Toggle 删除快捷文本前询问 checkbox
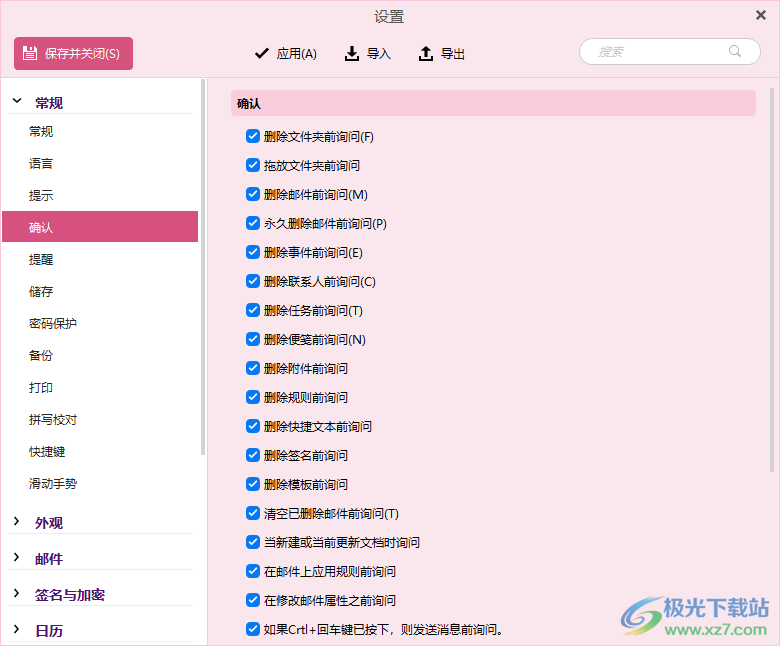The height and width of the screenshot is (646, 780). (x=253, y=426)
